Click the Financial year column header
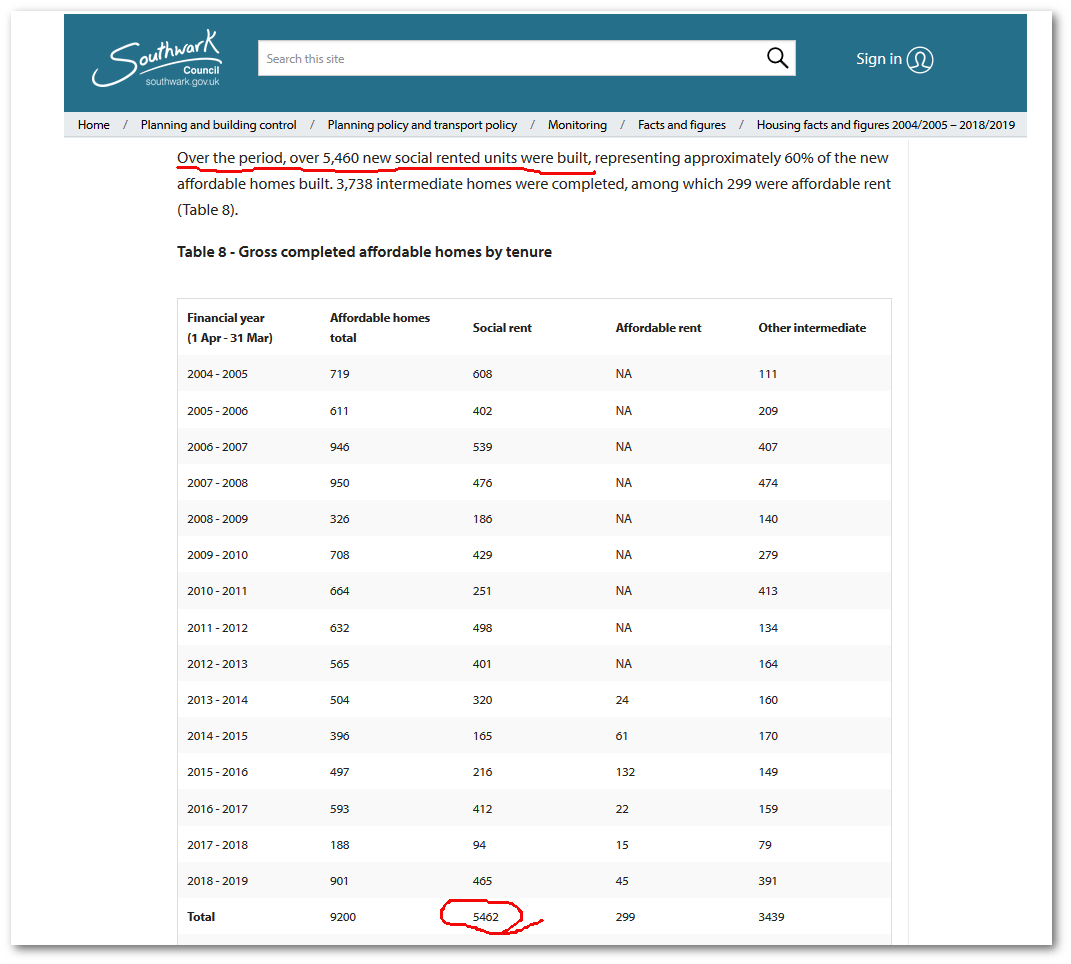 pos(230,328)
